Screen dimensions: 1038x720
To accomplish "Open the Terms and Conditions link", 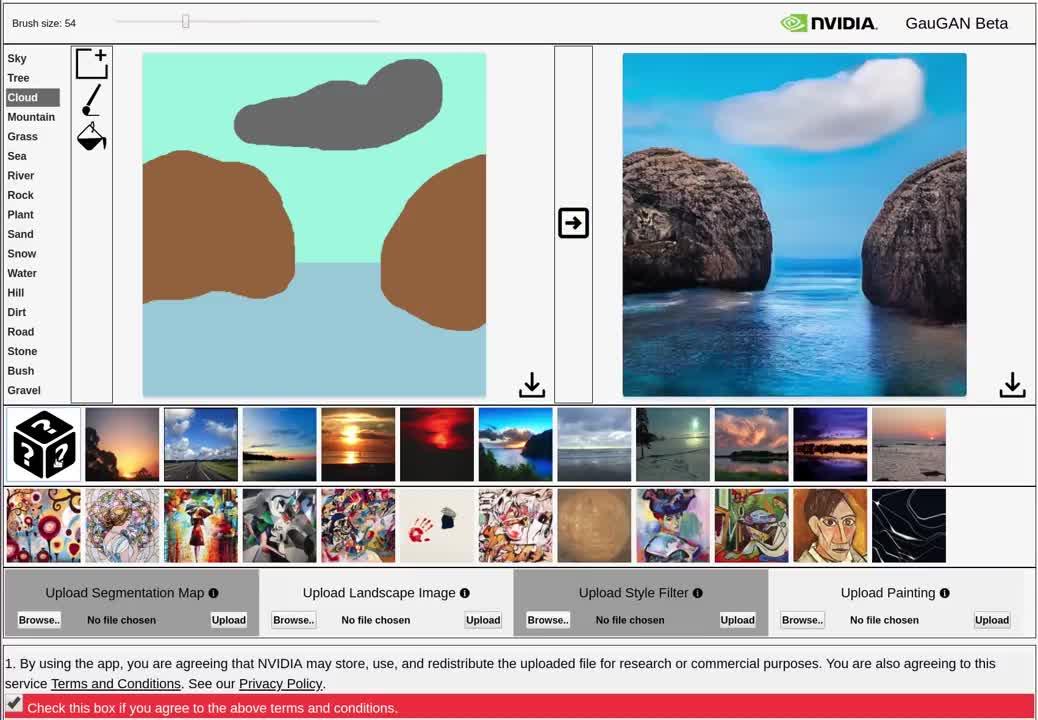I will pos(116,684).
